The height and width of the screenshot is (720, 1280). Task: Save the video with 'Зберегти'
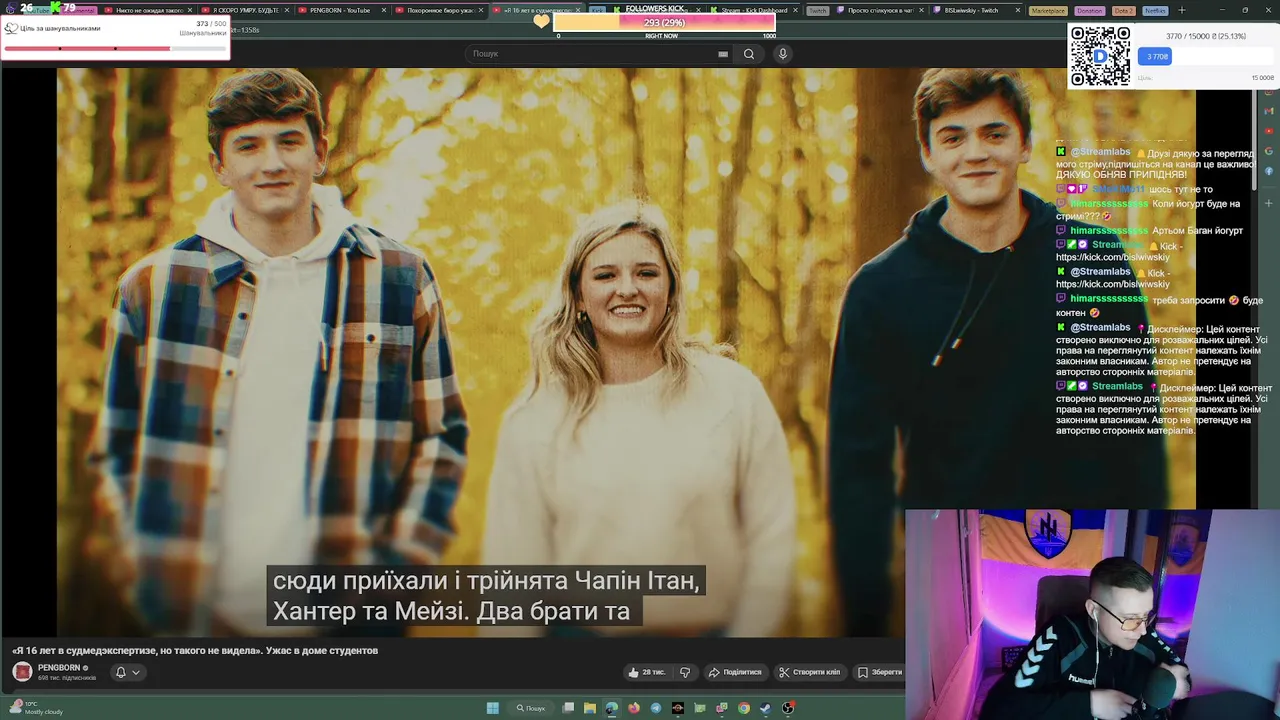tap(879, 672)
